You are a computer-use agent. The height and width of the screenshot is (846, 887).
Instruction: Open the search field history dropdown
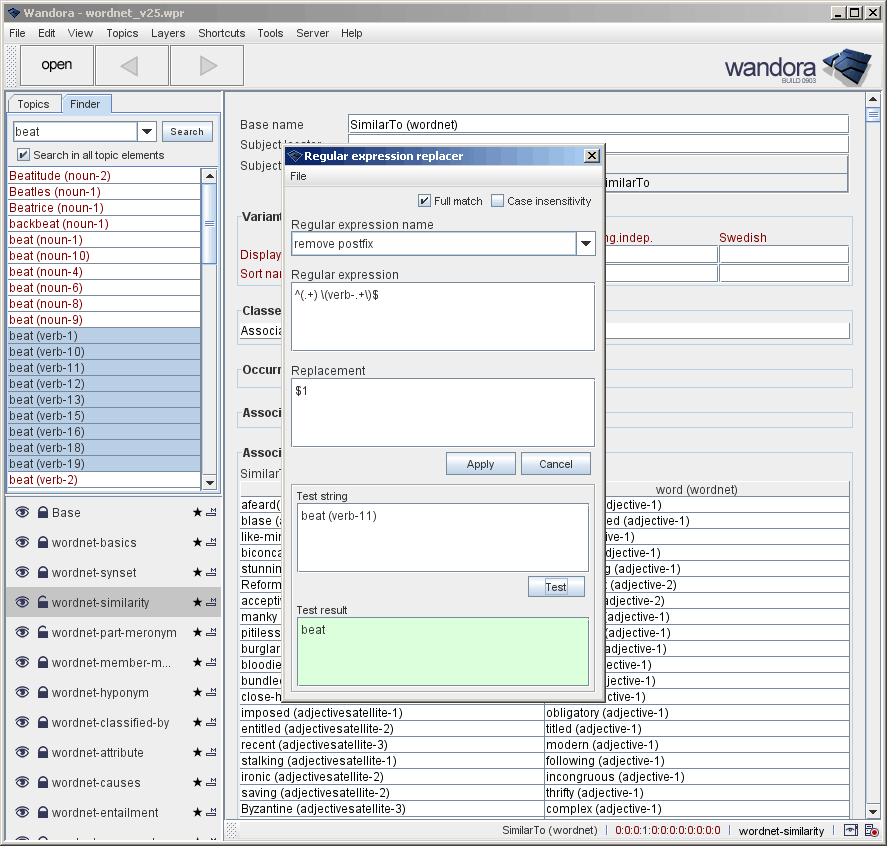[146, 130]
